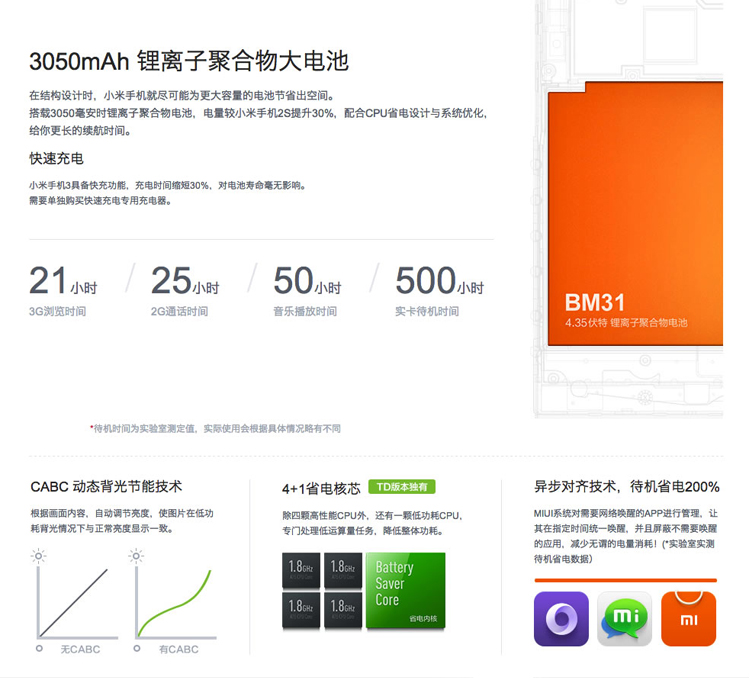Click the 2G通话时间 label
The image size is (750, 678).
tap(179, 311)
